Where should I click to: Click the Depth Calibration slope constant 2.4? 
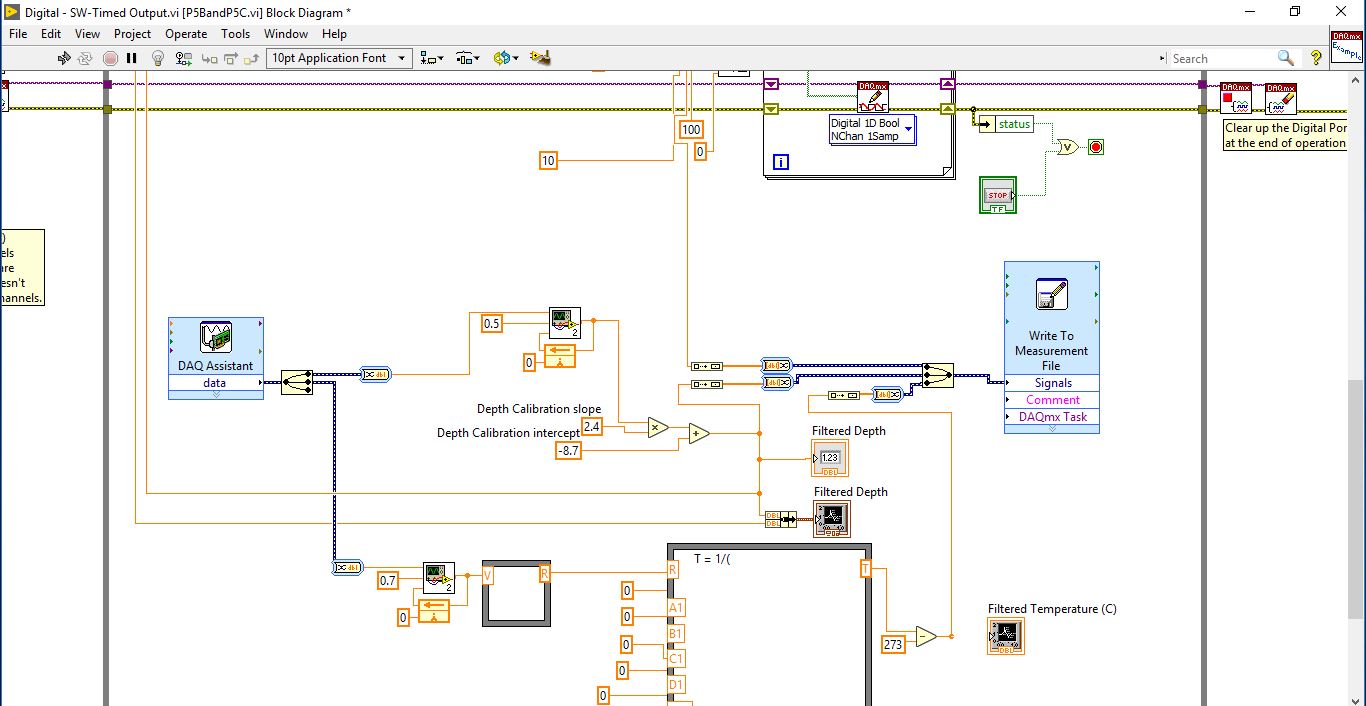pos(591,427)
